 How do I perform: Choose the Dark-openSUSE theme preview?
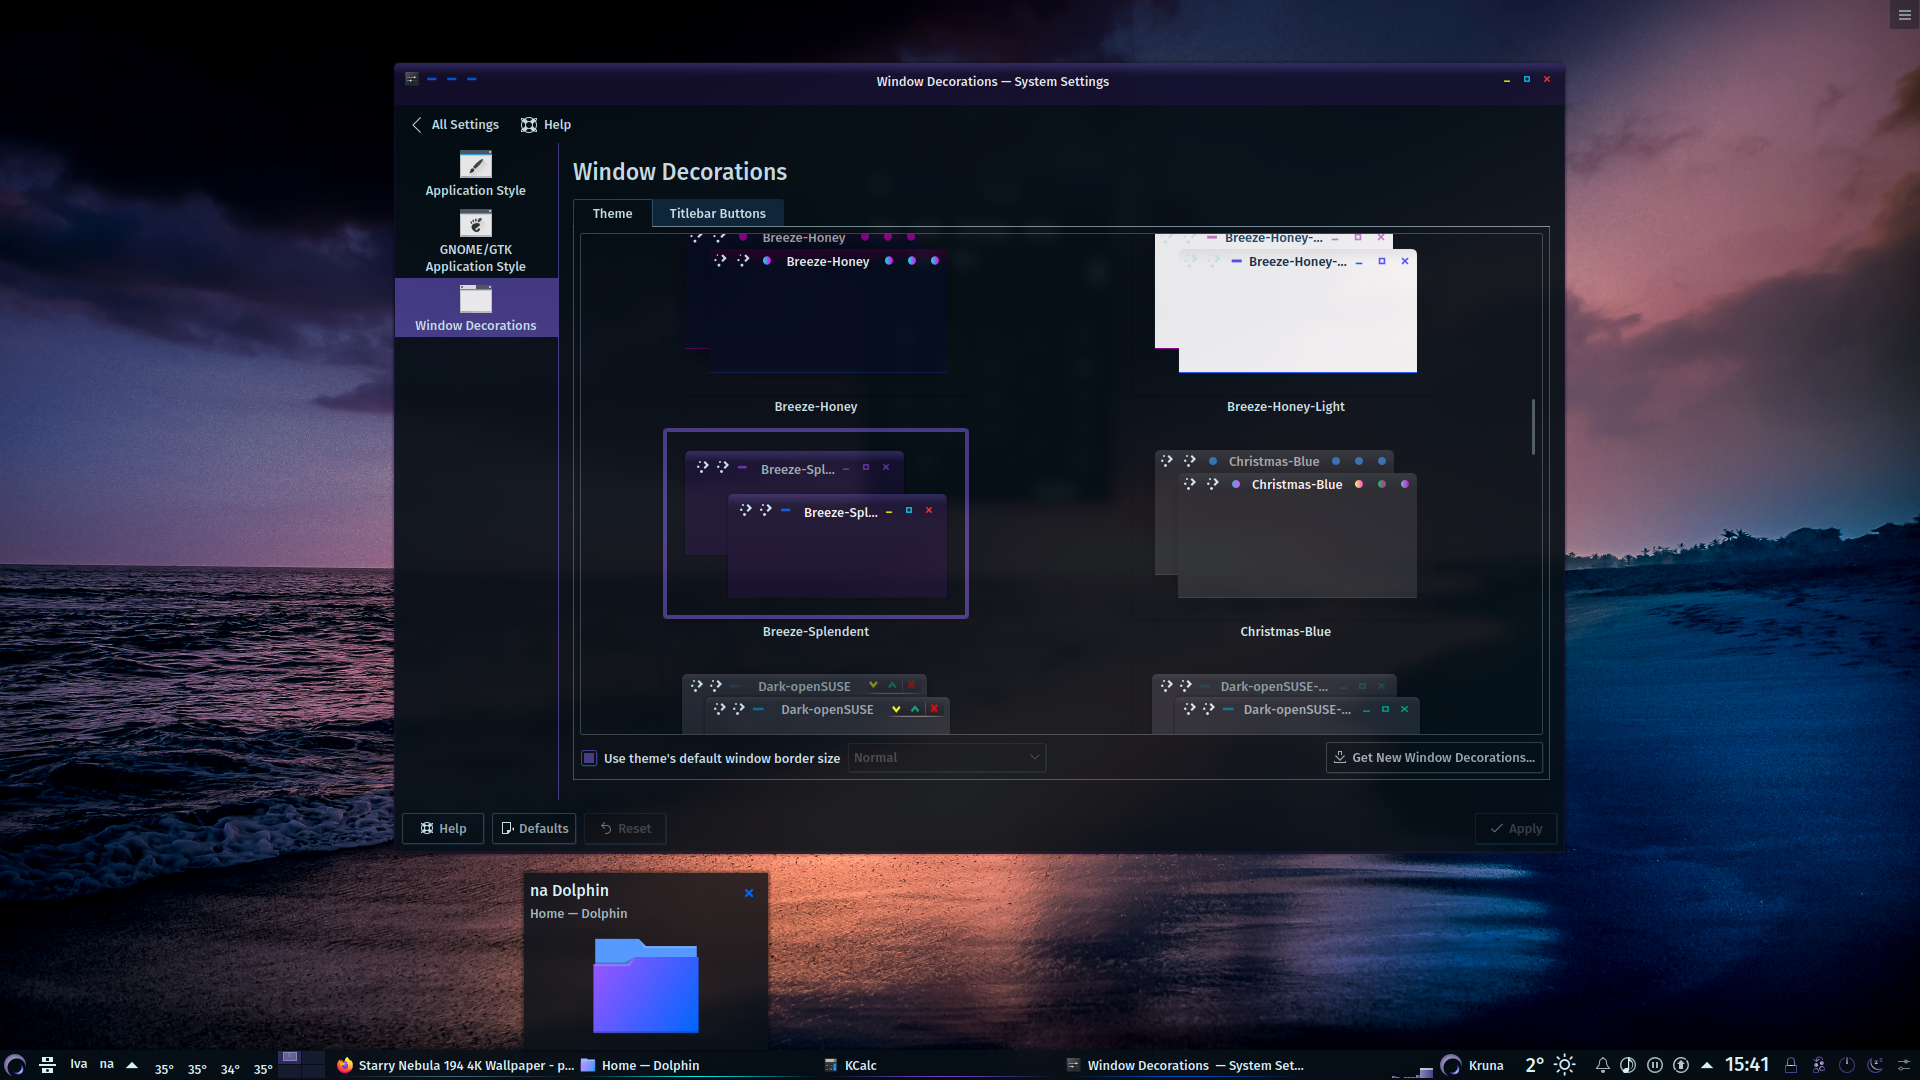click(x=816, y=703)
